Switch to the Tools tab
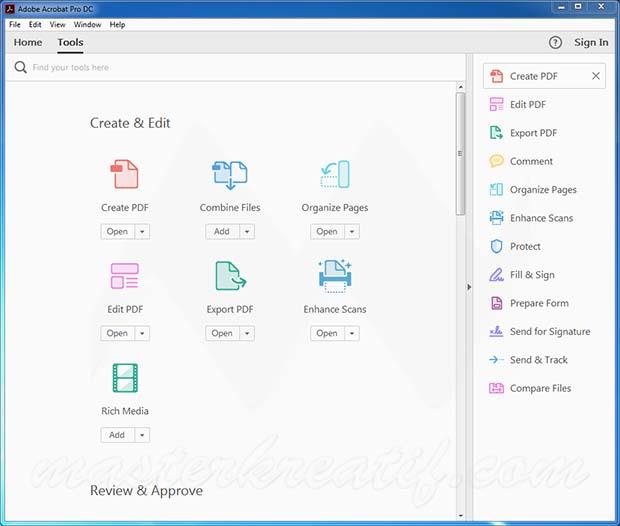Image resolution: width=620 pixels, height=526 pixels. [70, 42]
